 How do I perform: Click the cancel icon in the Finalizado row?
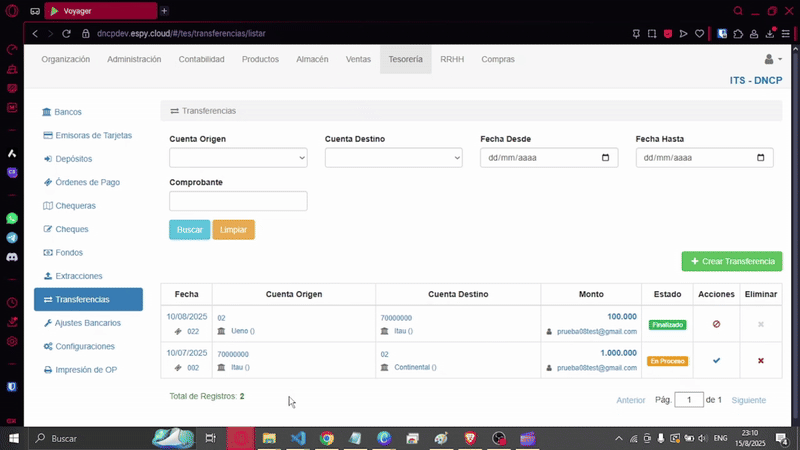[716, 324]
